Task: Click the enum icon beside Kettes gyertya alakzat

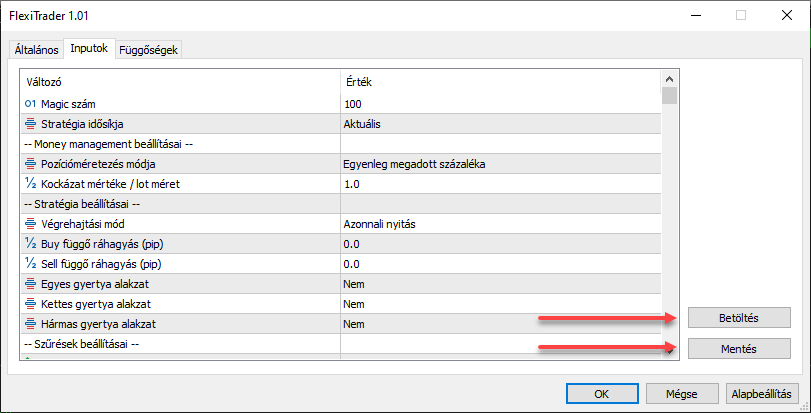Action: [30, 304]
